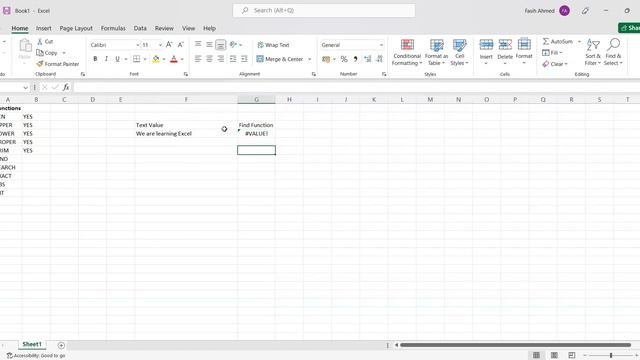Apply the Fill Color bucket
Image resolution: width=640 pixels, height=360 pixels.
point(156,59)
